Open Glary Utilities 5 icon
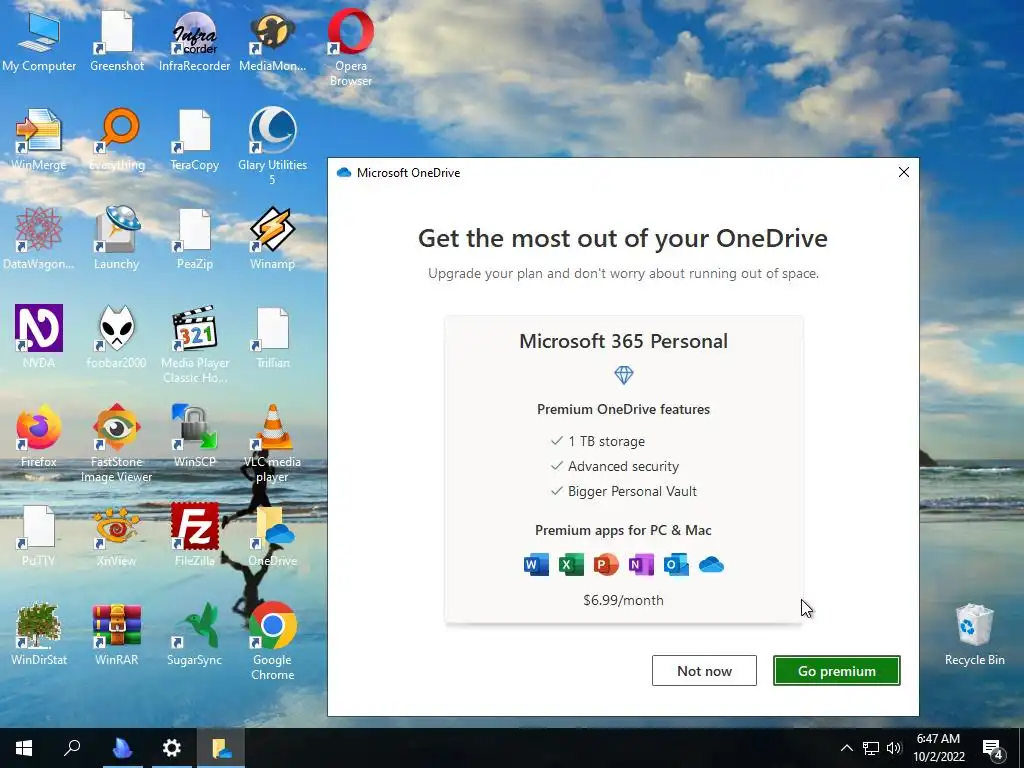The image size is (1024, 768). (x=272, y=146)
